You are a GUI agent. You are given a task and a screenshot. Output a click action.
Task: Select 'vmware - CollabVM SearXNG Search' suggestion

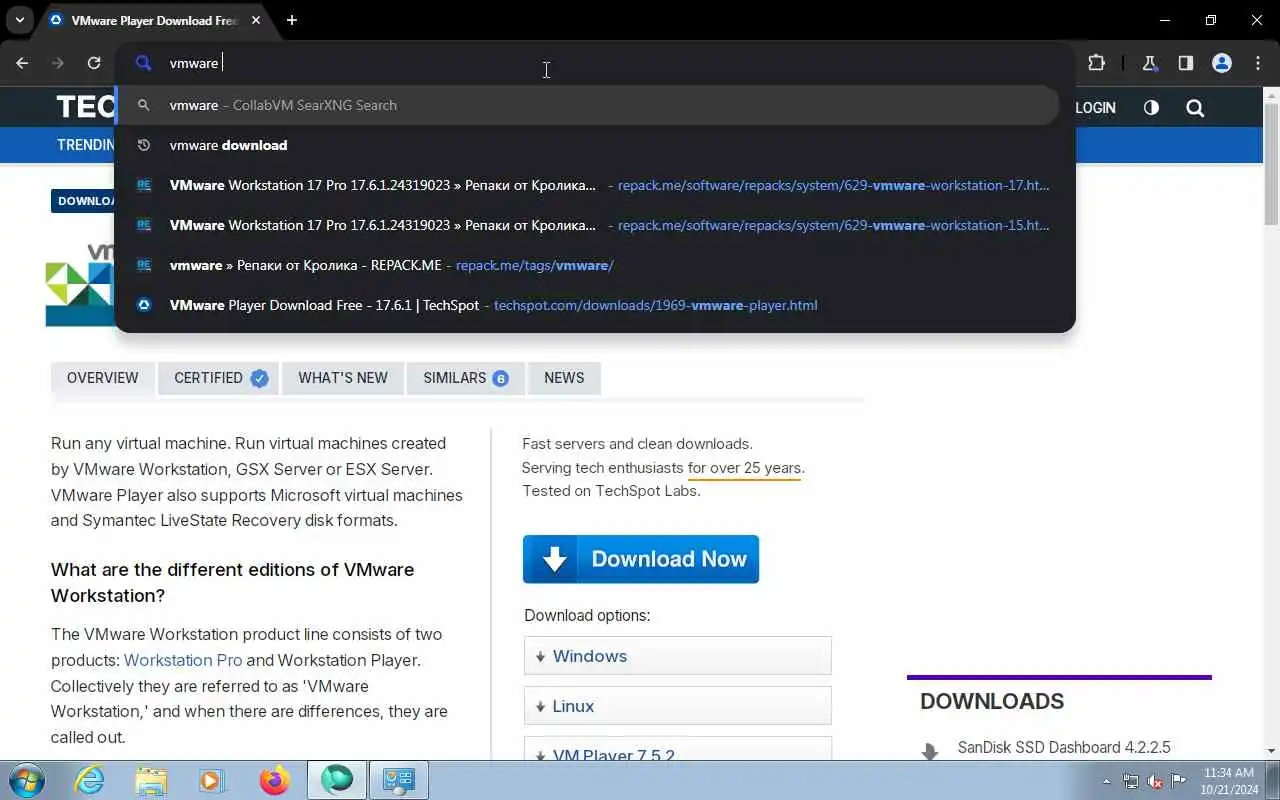[x=587, y=105]
